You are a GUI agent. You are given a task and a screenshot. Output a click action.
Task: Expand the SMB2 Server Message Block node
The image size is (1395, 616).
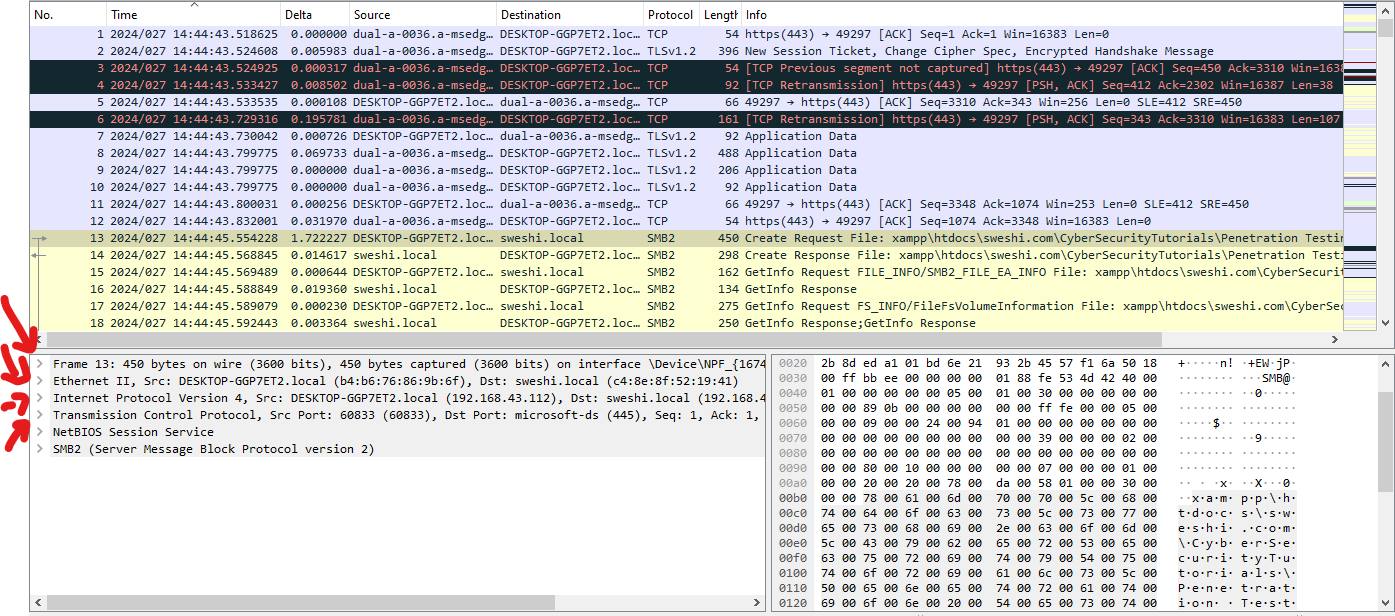(40, 449)
